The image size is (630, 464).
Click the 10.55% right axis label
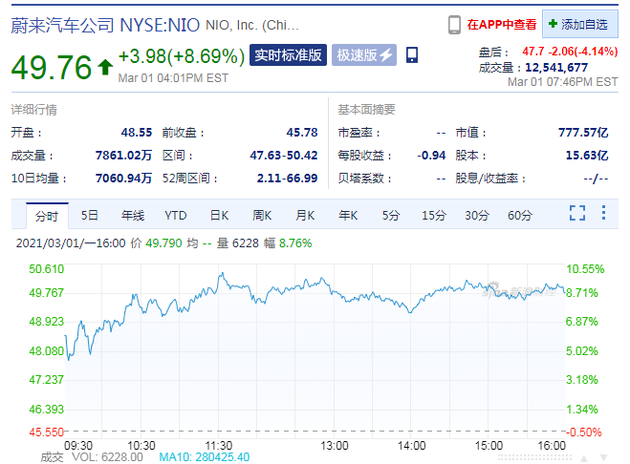[x=585, y=269]
